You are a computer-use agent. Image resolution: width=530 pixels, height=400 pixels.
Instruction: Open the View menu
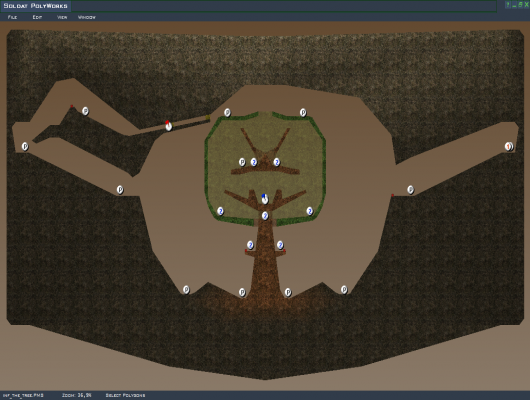pos(62,17)
